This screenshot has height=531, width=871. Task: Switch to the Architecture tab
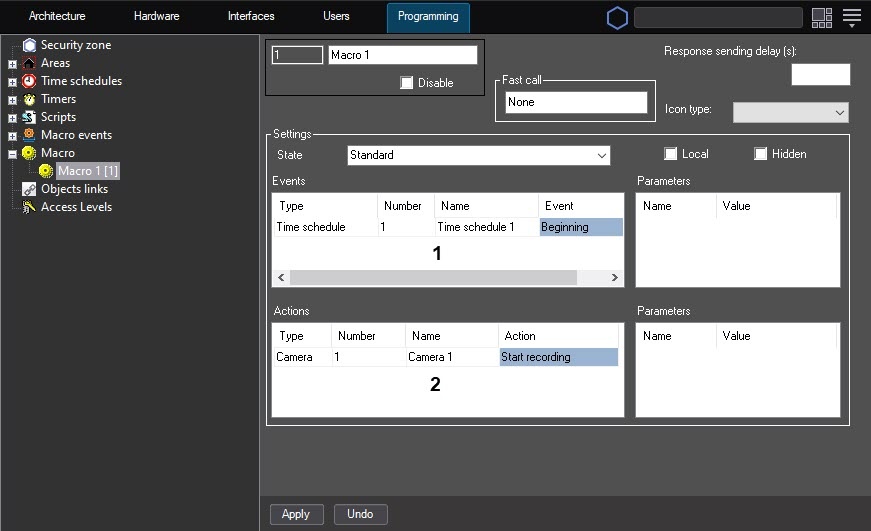(x=57, y=16)
